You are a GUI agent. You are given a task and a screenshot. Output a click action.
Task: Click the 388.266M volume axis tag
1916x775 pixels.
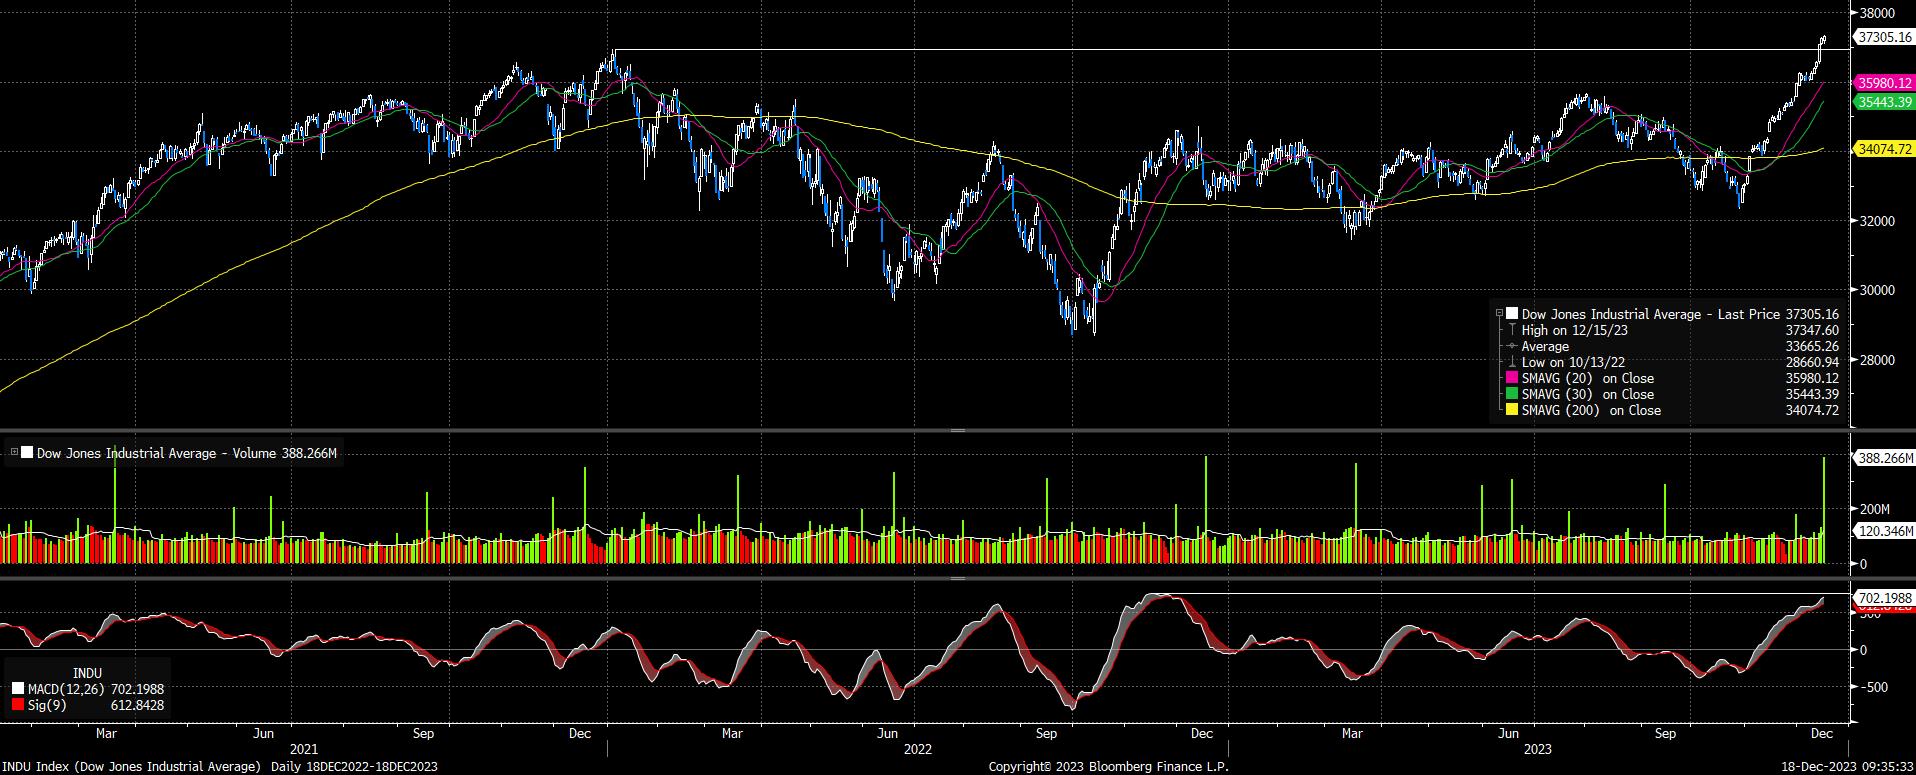coord(1884,458)
